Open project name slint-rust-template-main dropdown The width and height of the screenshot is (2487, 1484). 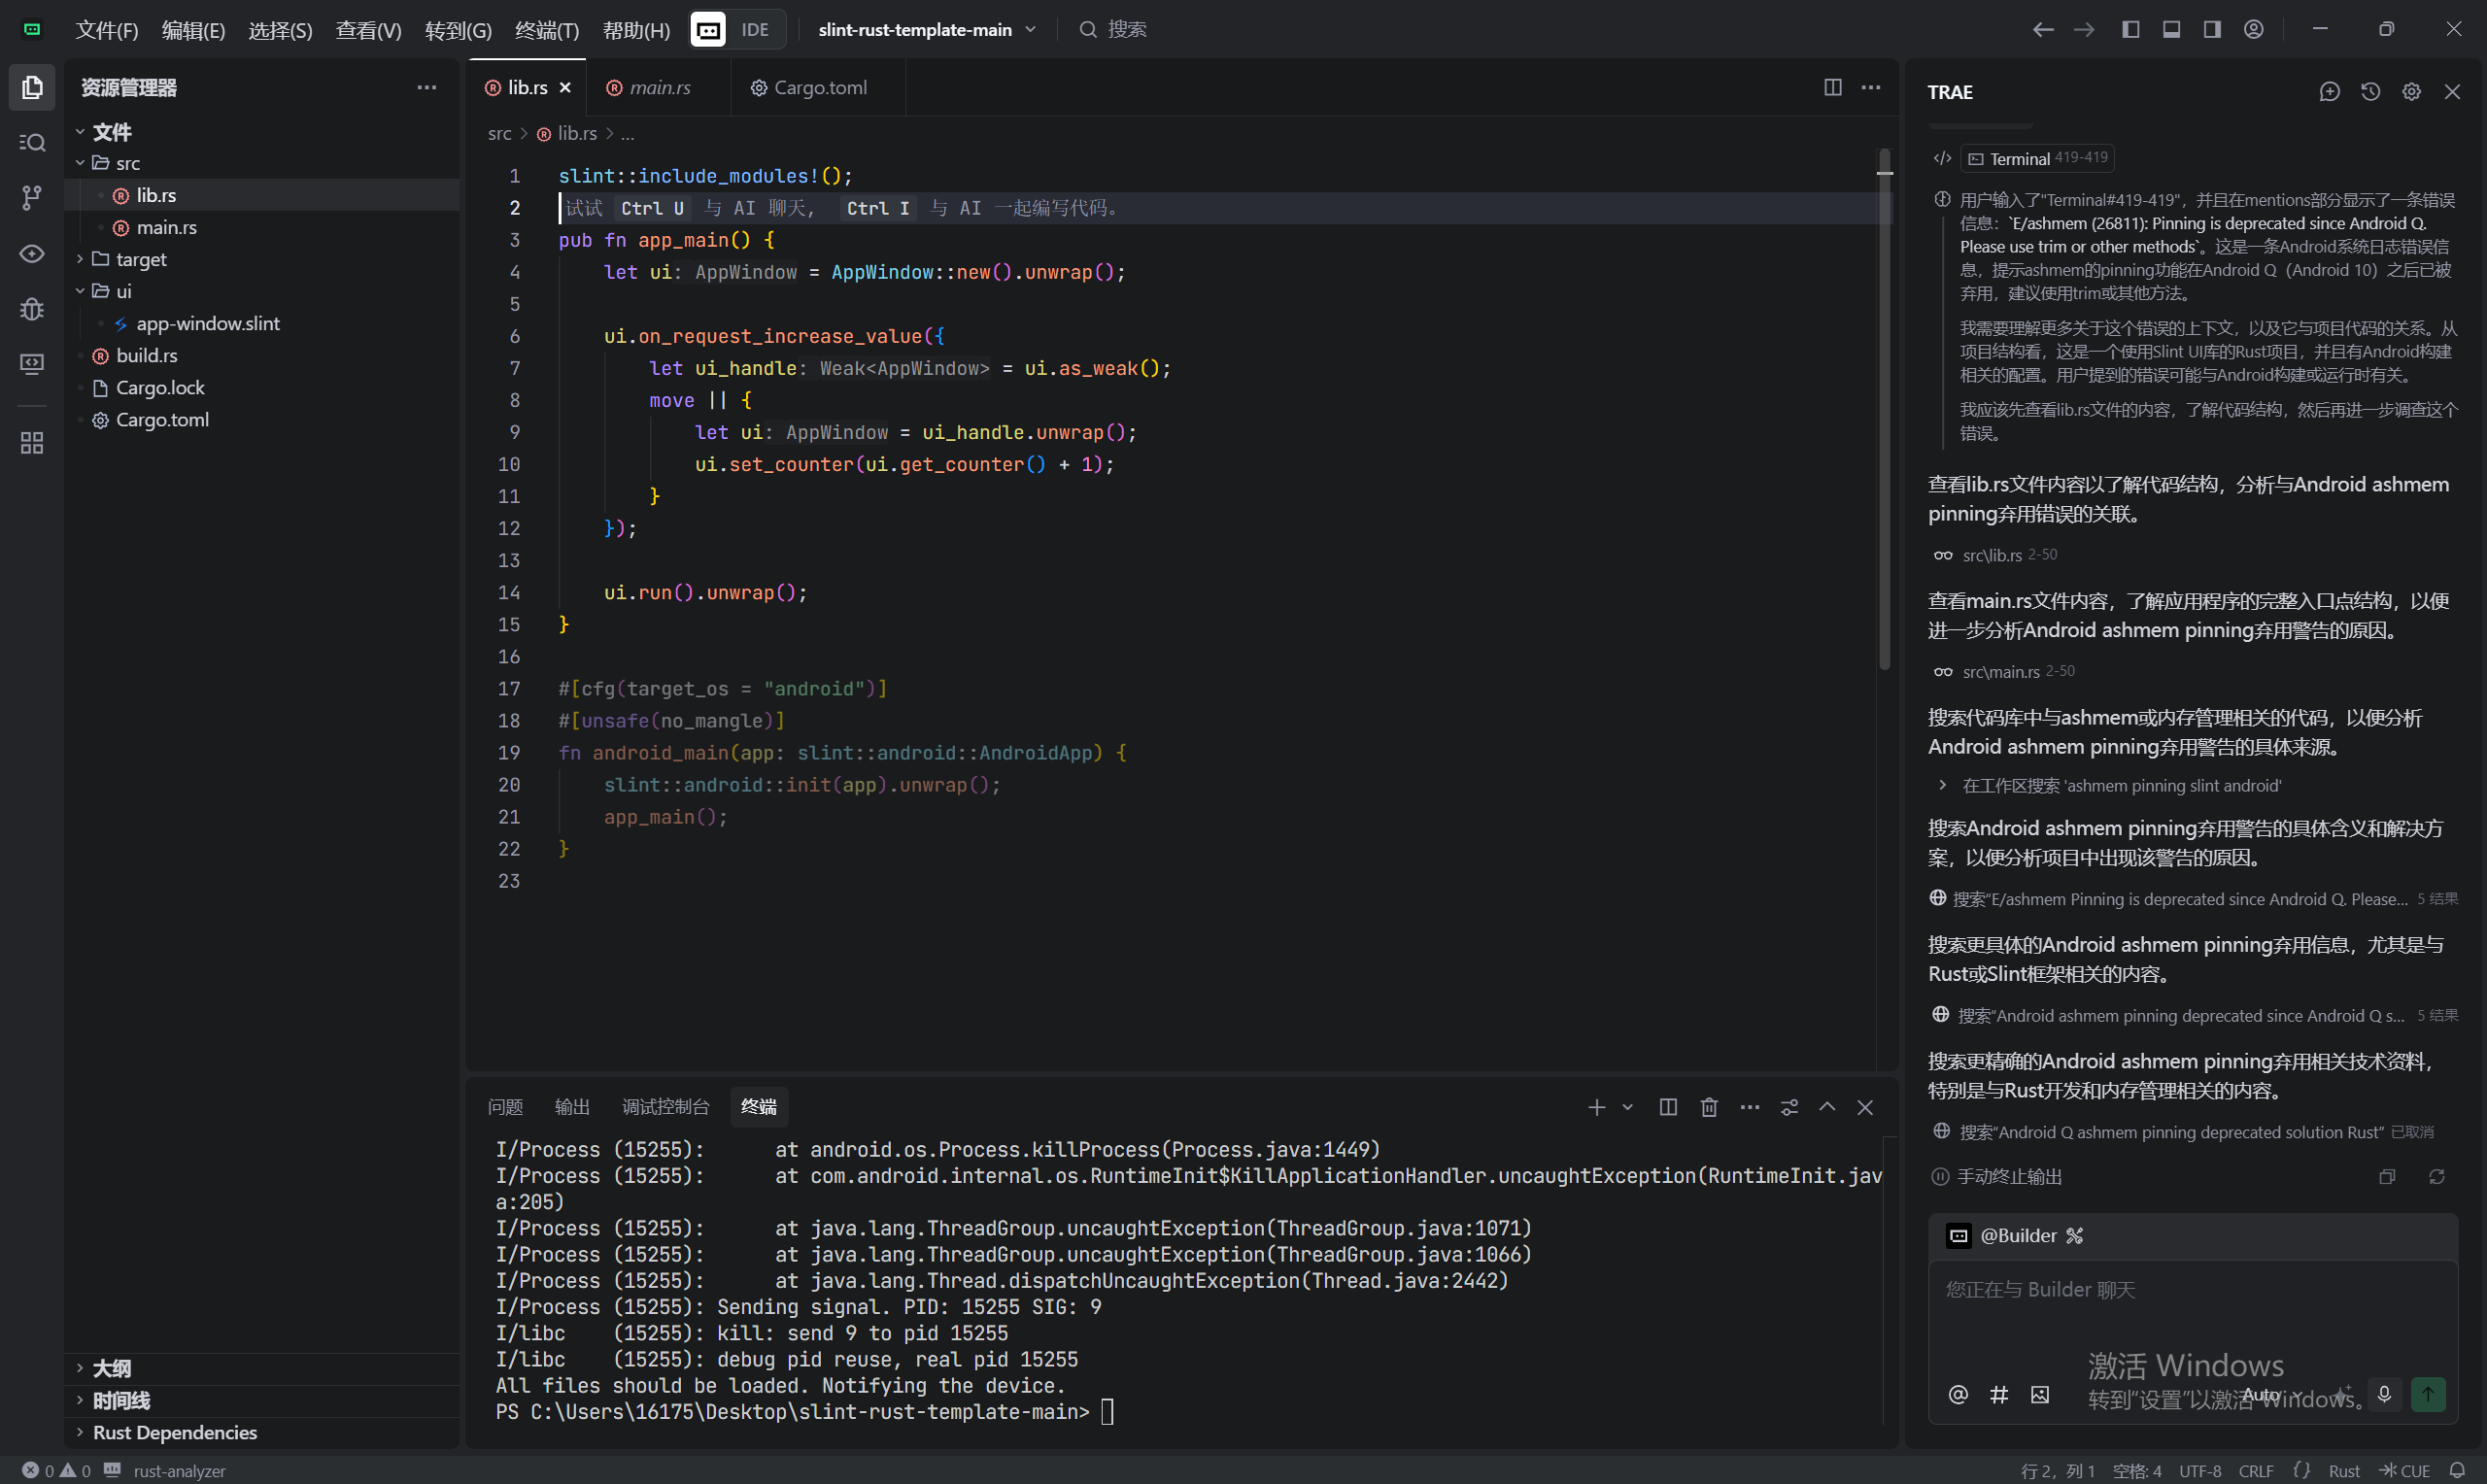point(927,30)
